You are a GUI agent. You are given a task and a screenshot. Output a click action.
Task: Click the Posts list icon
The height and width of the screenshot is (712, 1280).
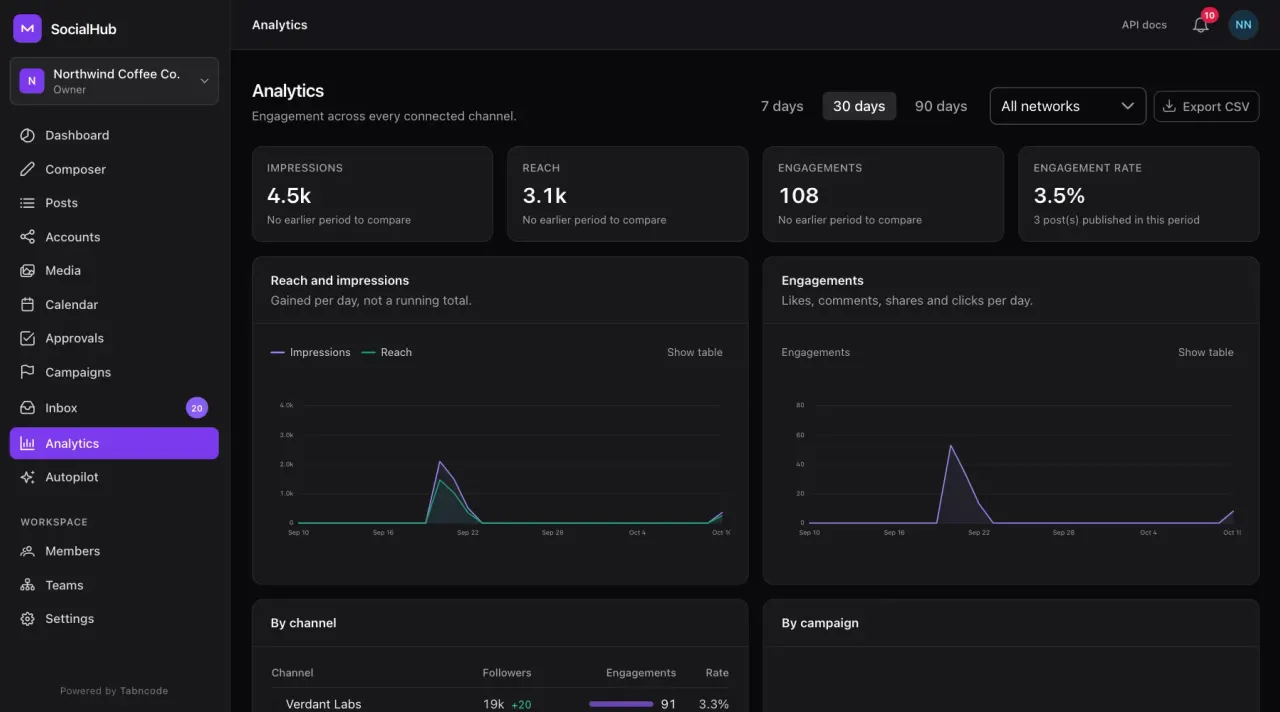click(27, 203)
